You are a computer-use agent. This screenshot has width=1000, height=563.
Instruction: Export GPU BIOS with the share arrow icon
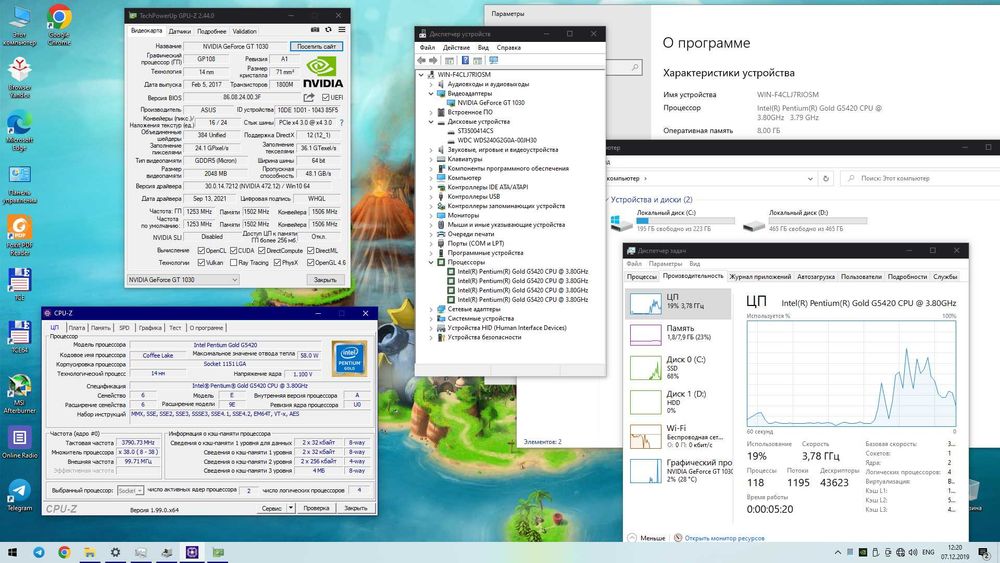(309, 97)
